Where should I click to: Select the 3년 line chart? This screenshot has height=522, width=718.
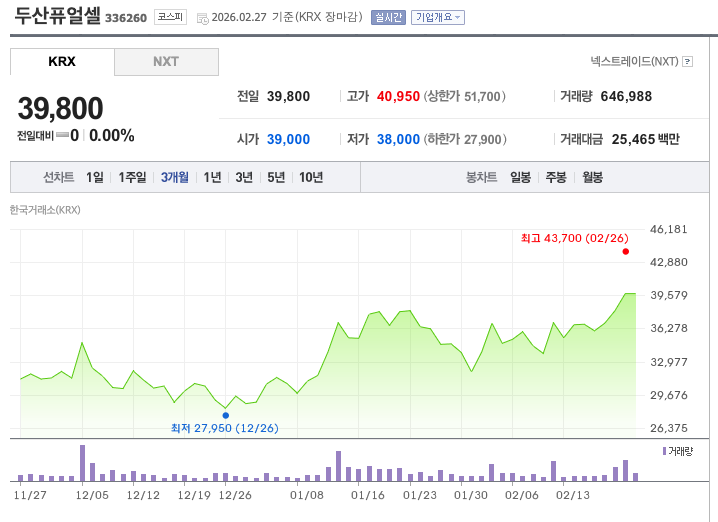(x=244, y=177)
